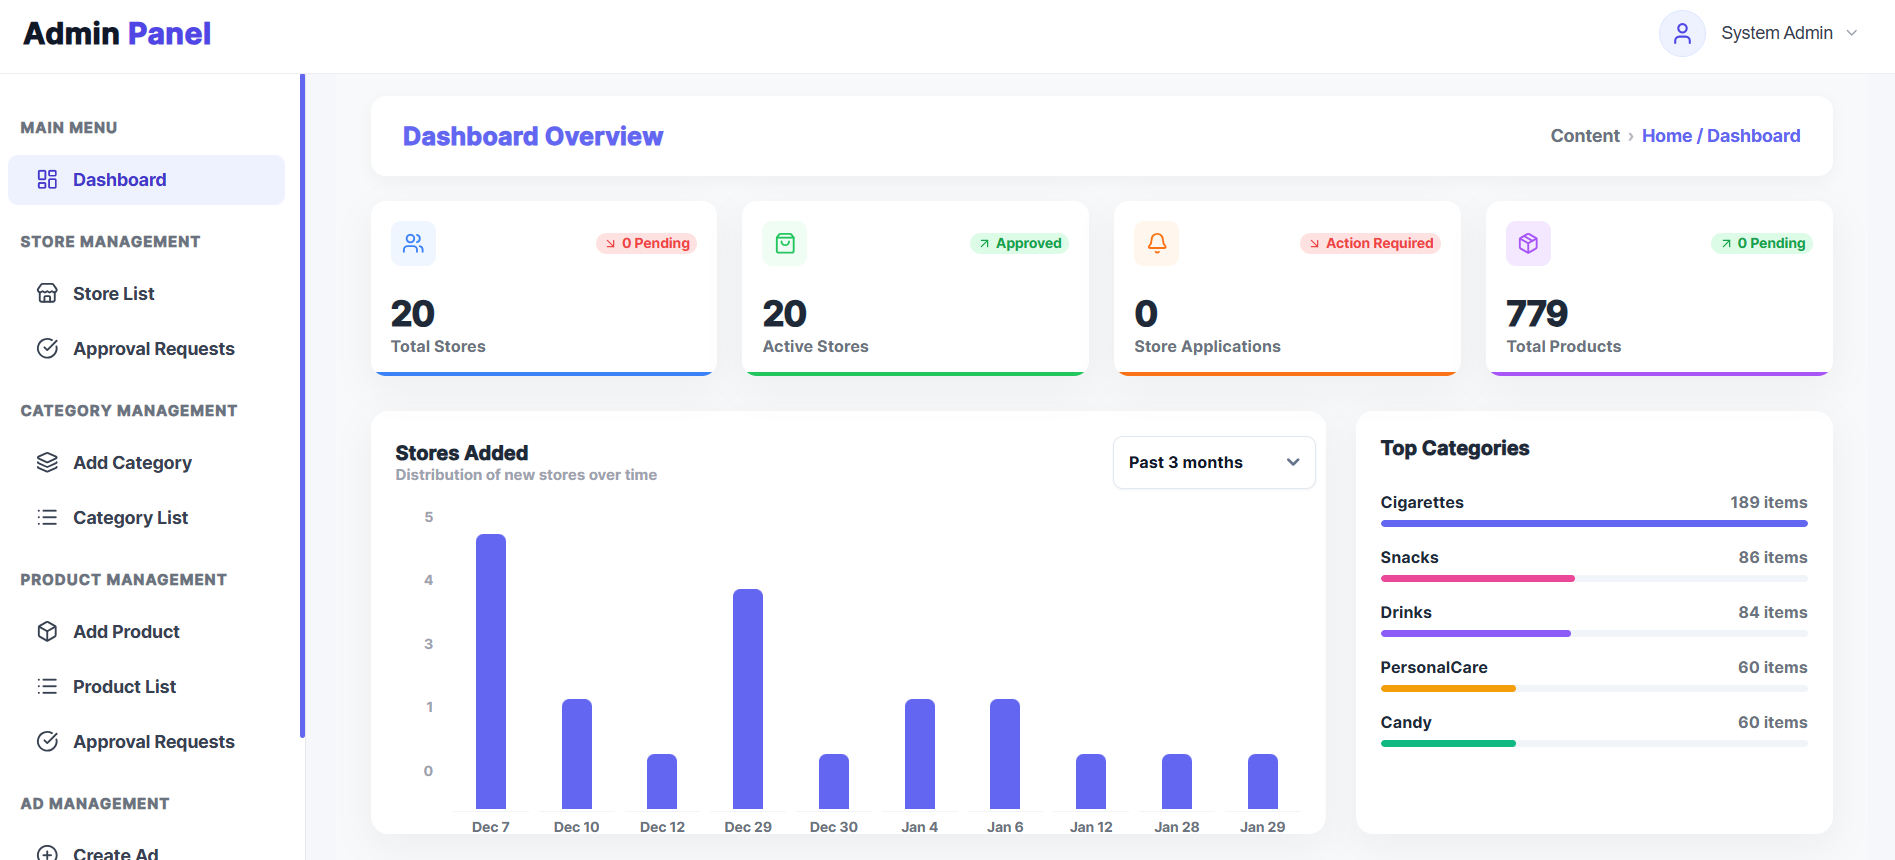
Task: Click the Home / Dashboard breadcrumb link
Action: (x=1720, y=136)
